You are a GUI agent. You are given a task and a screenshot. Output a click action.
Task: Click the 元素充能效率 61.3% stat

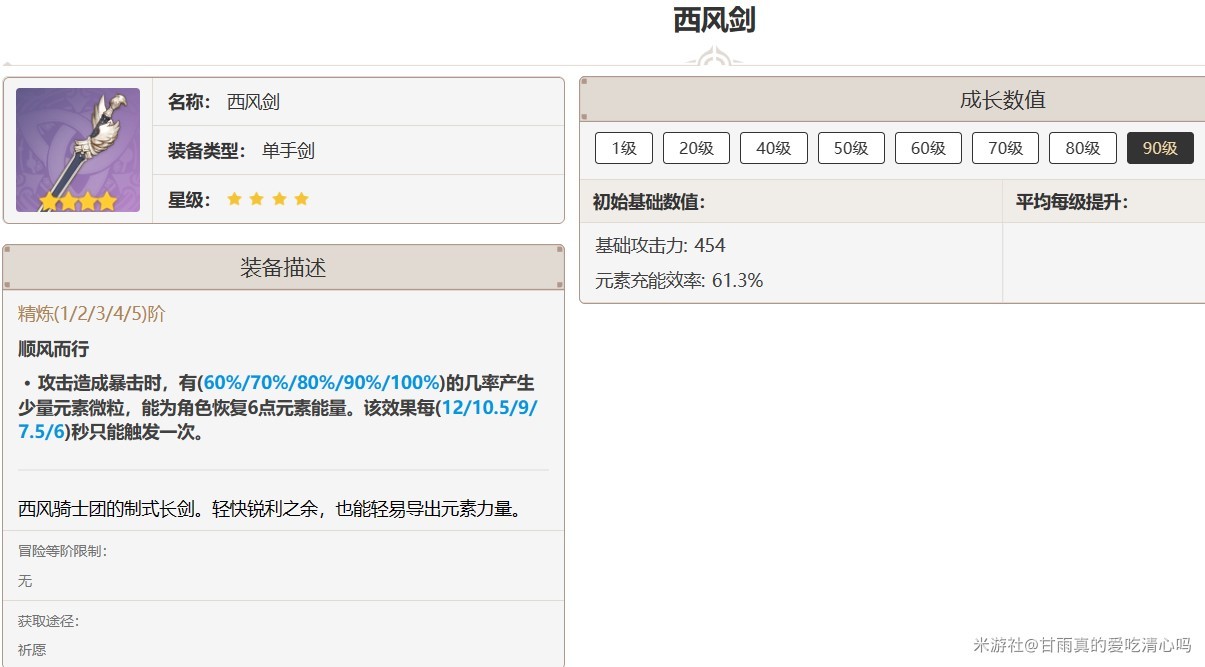coord(679,281)
